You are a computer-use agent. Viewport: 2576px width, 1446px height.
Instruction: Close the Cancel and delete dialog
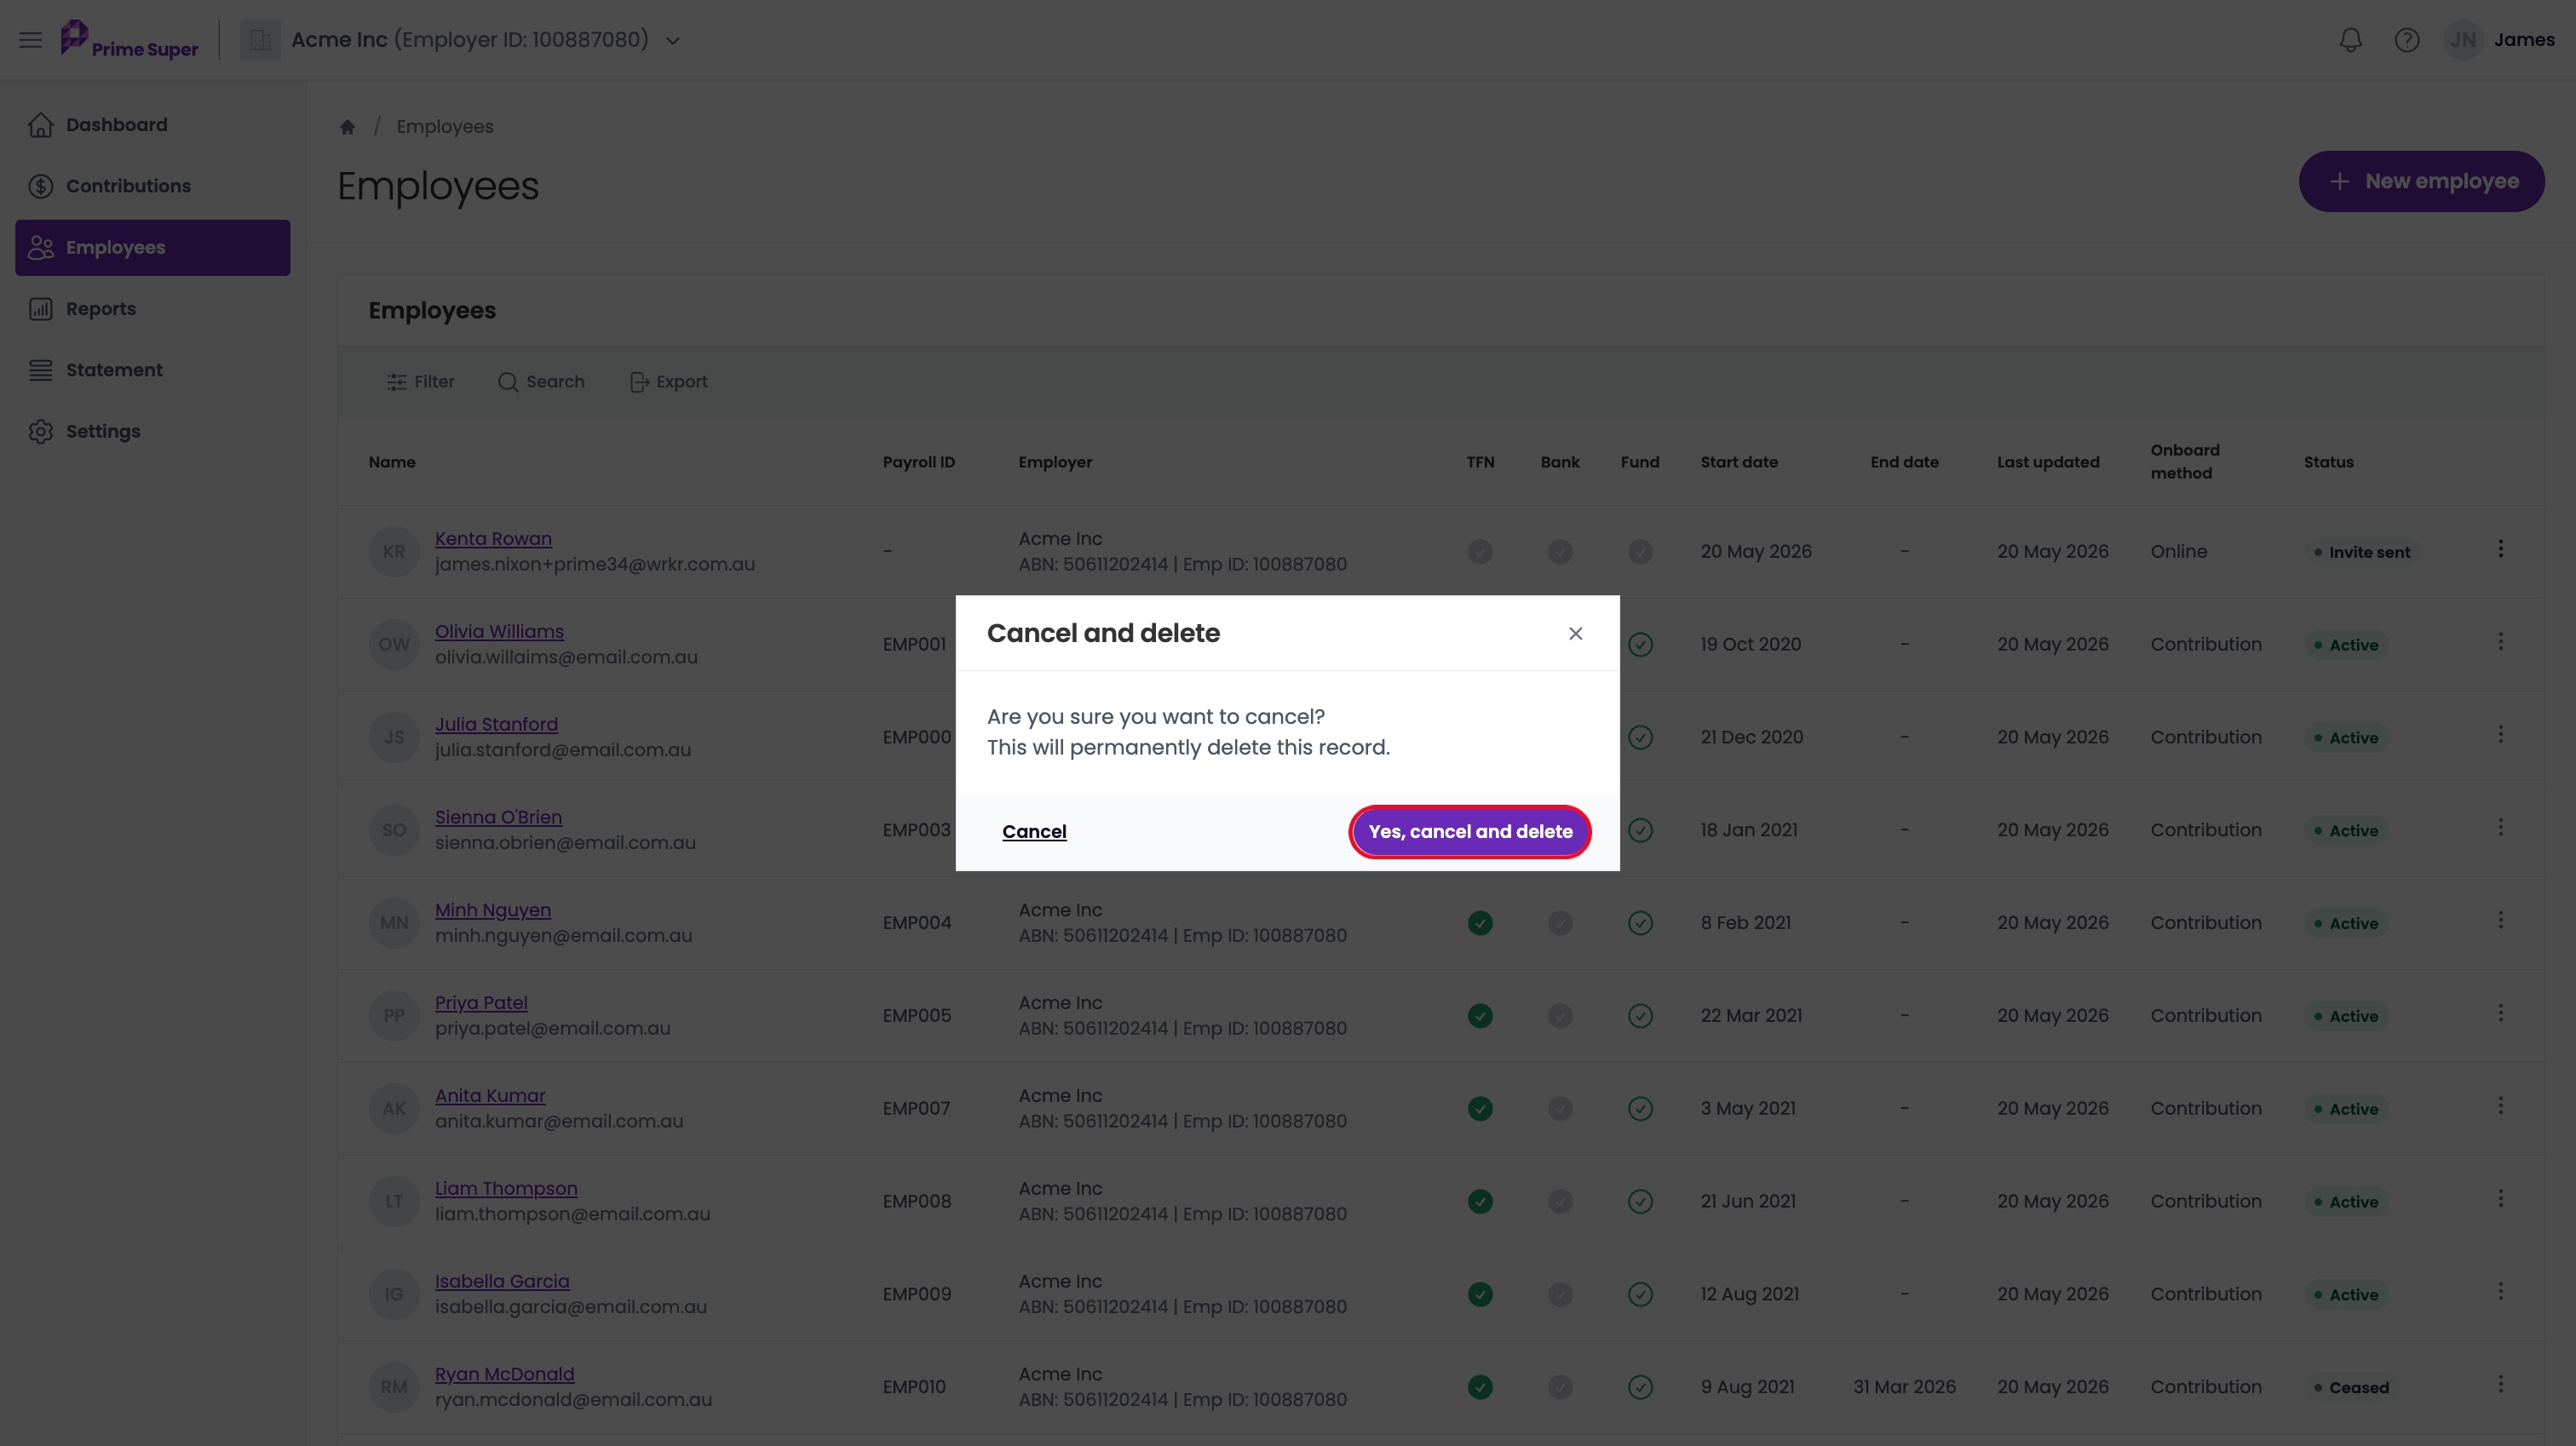click(x=1575, y=633)
